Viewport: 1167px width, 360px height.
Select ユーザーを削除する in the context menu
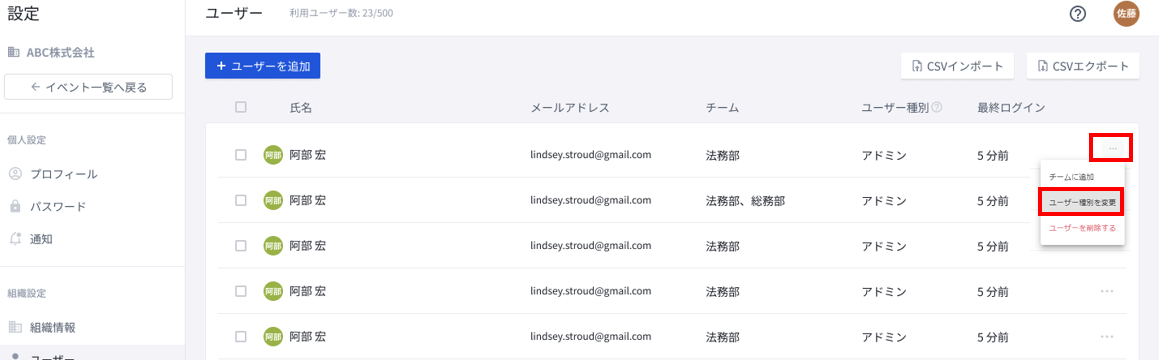pyautogui.click(x=1081, y=228)
